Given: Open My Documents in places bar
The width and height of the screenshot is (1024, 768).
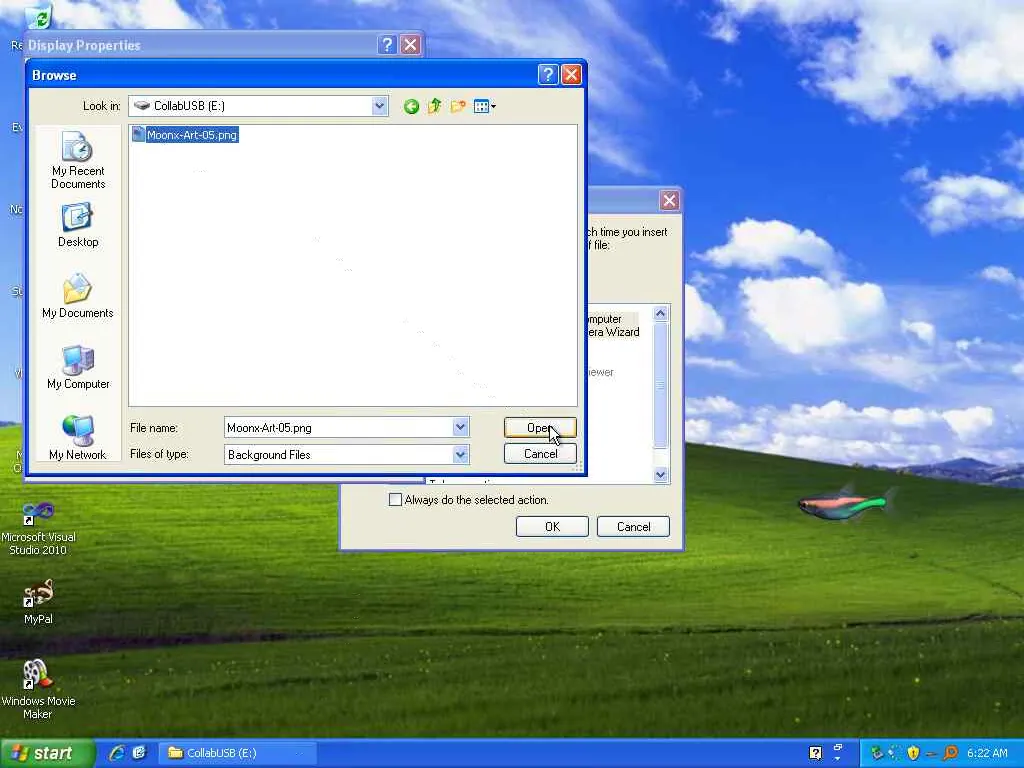Looking at the screenshot, I should pos(78,296).
